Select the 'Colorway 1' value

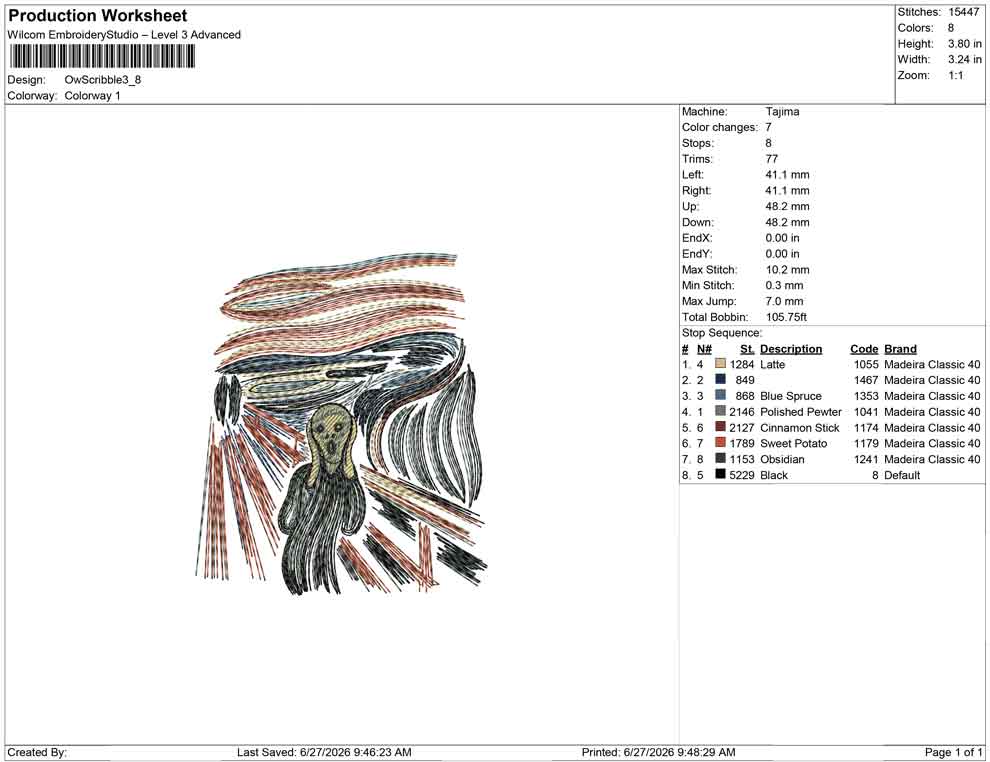[92, 96]
